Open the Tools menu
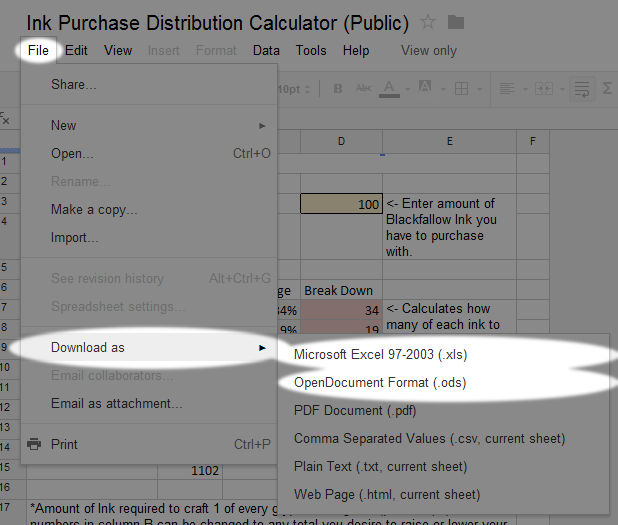Viewport: 618px width, 525px height. click(x=311, y=50)
